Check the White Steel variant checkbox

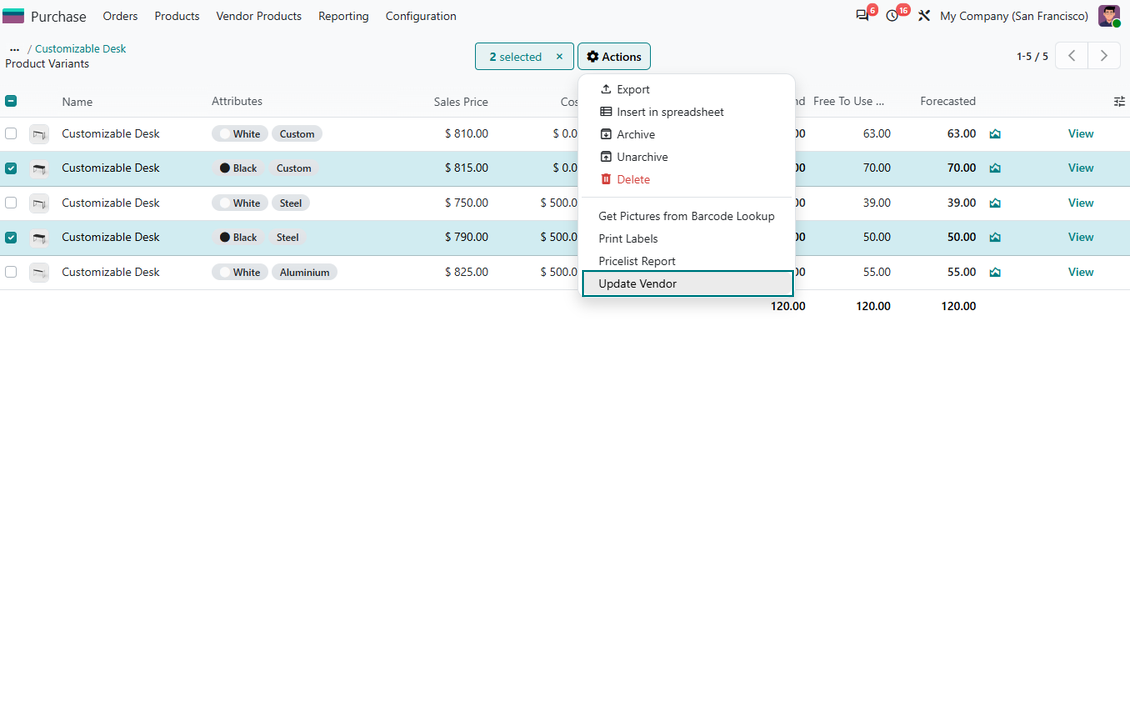click(x=11, y=202)
